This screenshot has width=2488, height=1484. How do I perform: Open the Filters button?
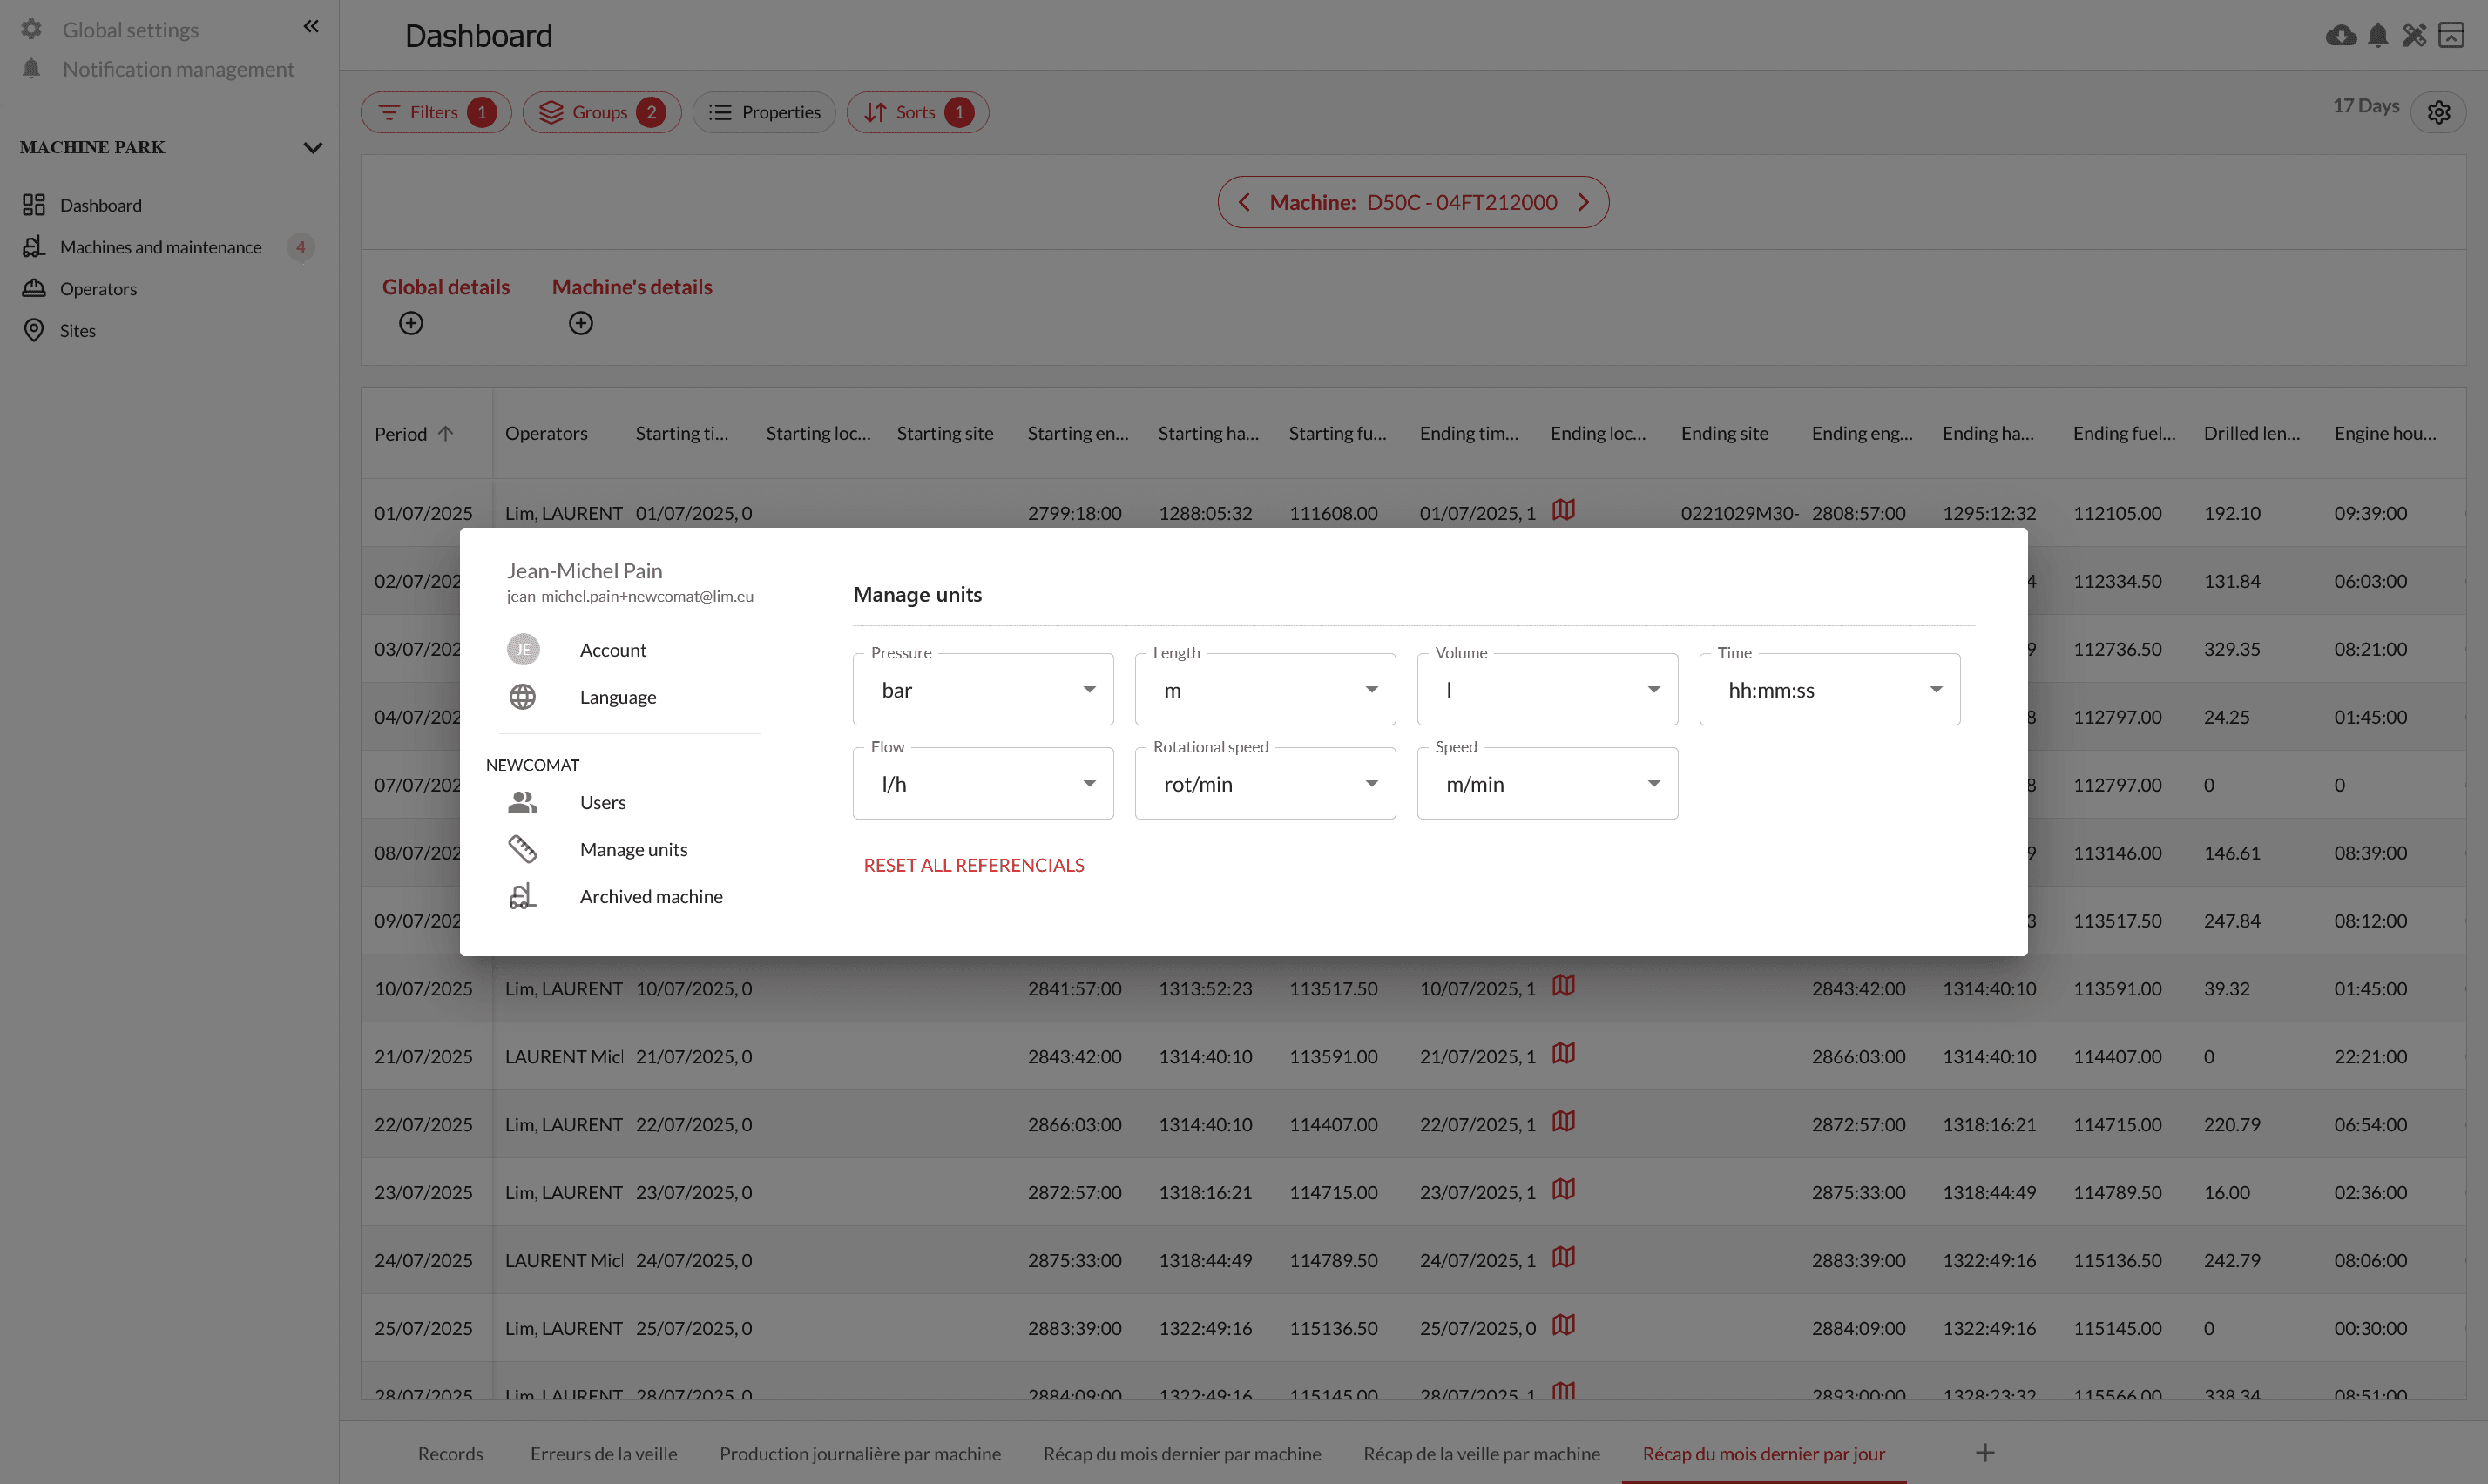(436, 112)
